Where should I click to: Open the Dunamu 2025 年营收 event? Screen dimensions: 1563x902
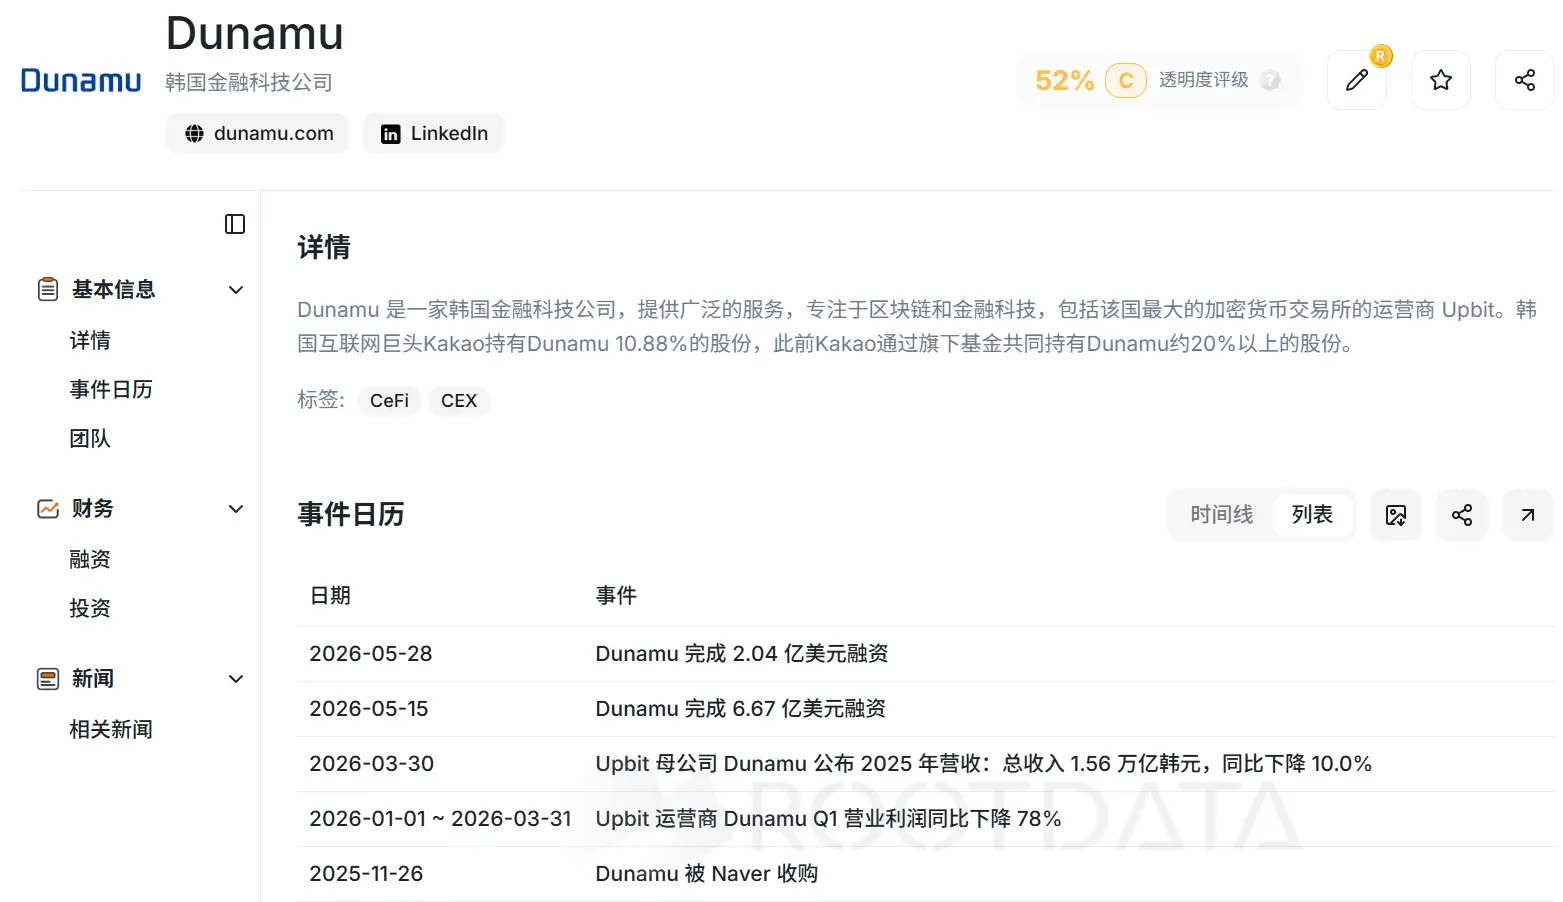(x=984, y=764)
